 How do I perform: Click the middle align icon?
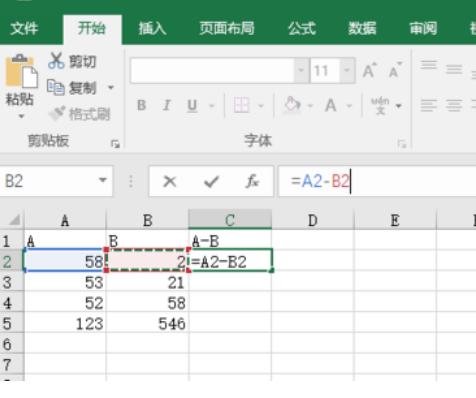(454, 69)
